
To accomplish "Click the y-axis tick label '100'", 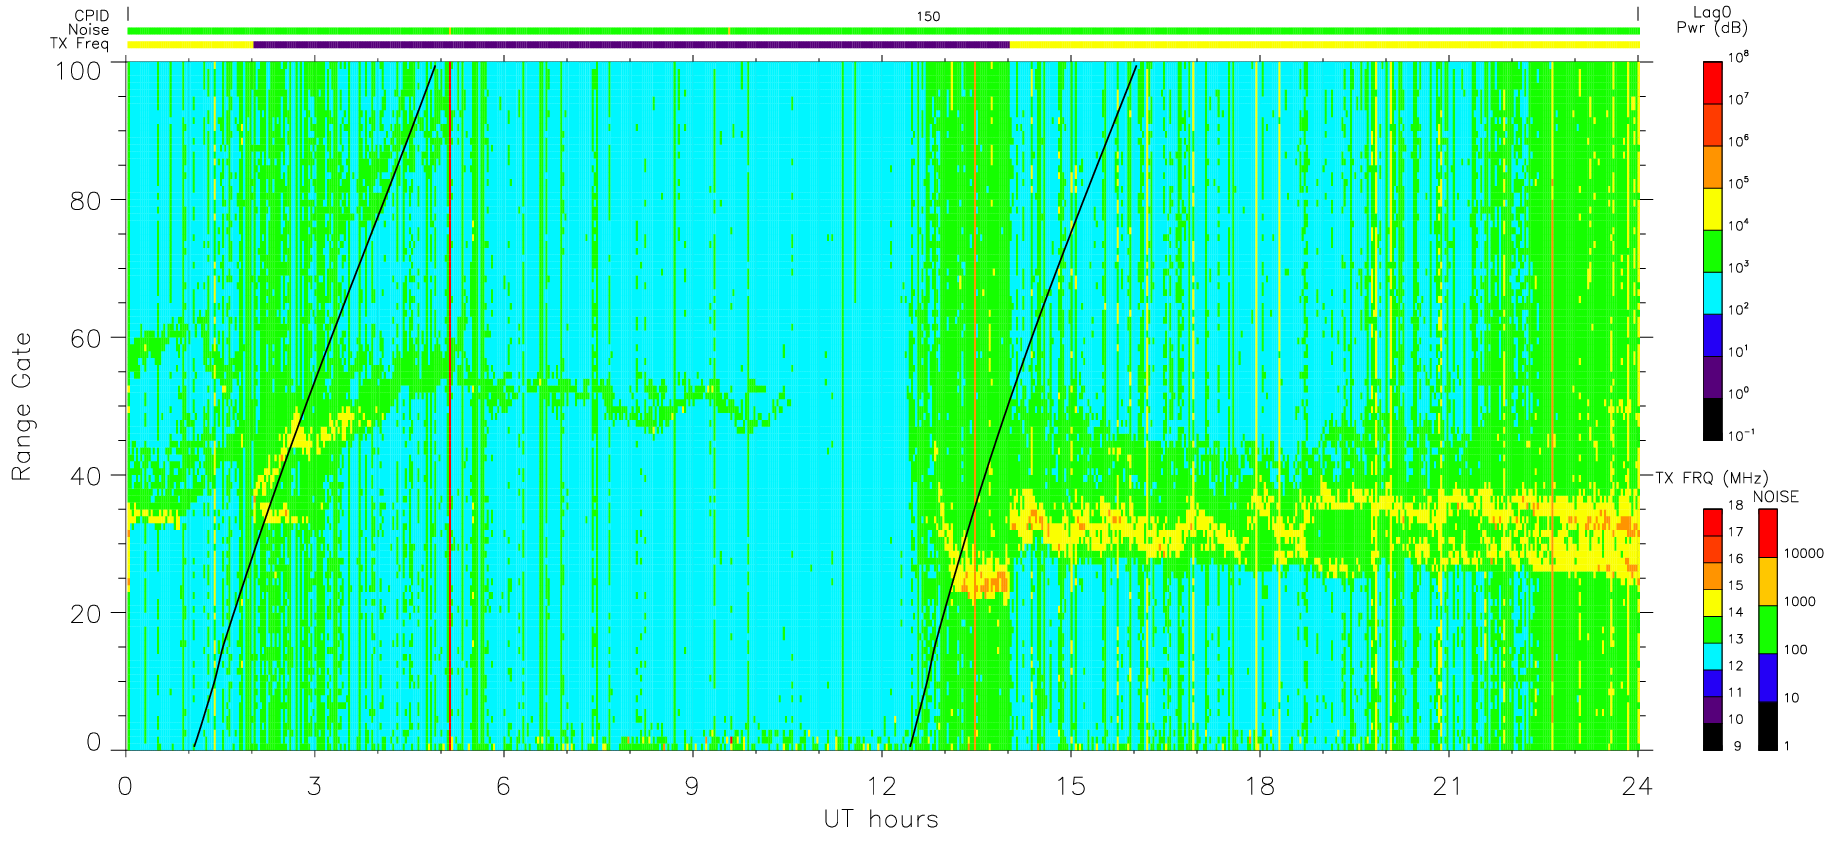I will coord(78,71).
